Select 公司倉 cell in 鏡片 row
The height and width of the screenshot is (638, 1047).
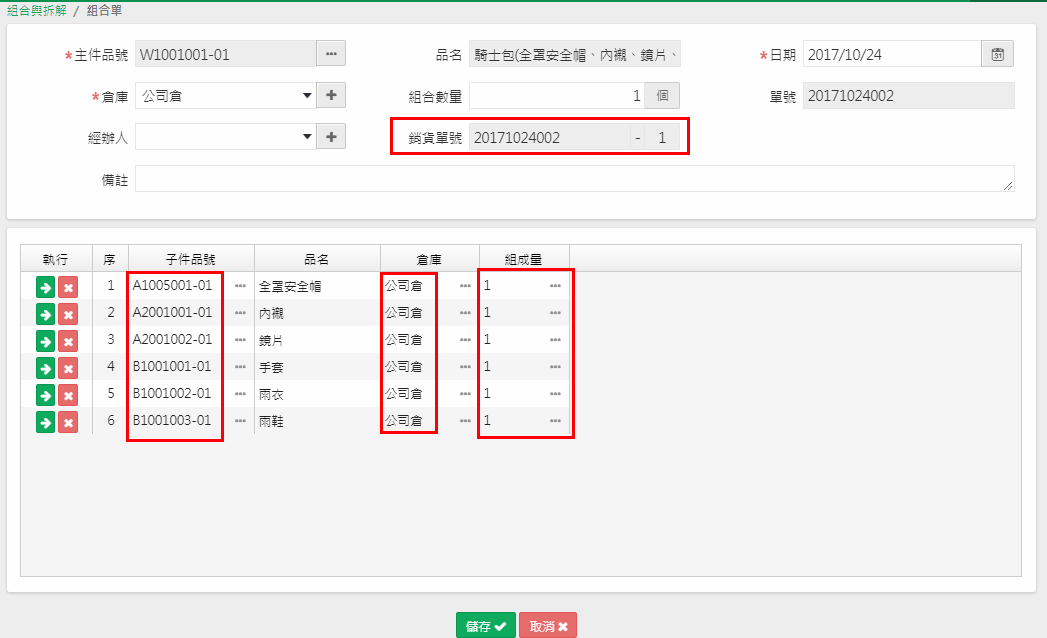404,339
